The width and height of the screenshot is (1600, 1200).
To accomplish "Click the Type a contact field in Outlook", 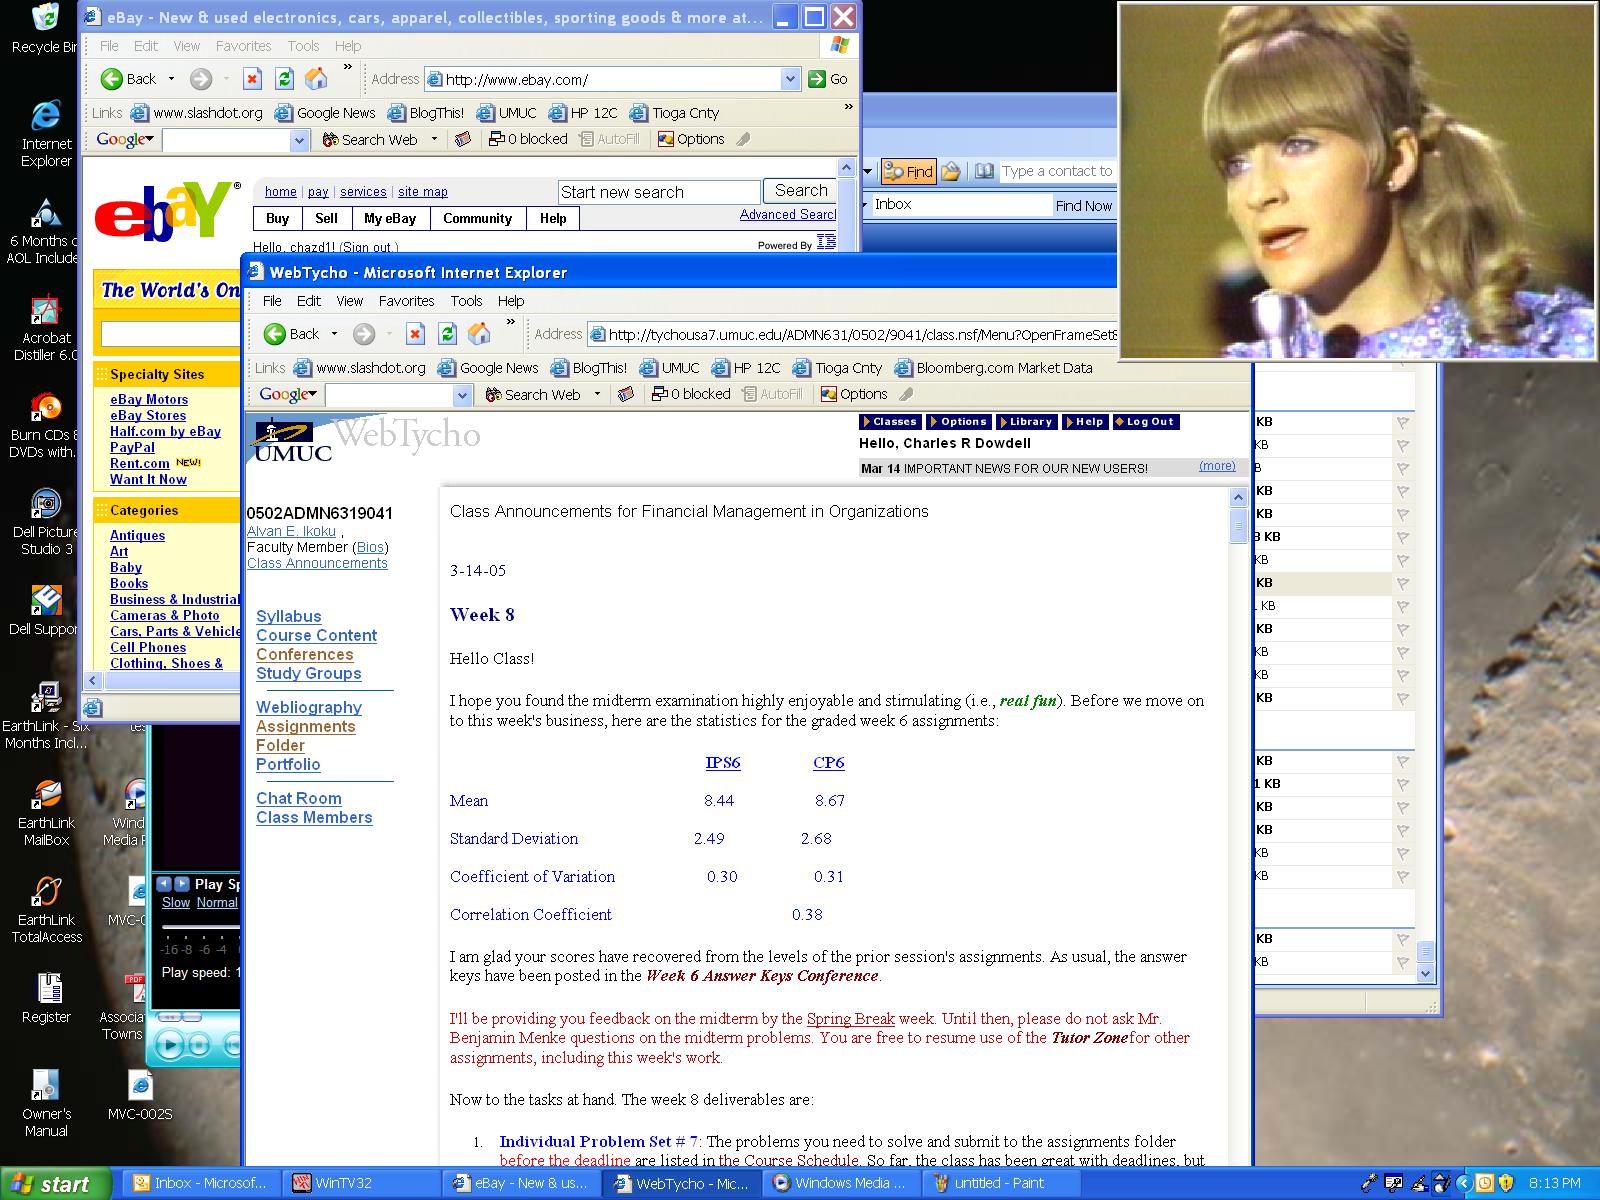I will click(1057, 171).
